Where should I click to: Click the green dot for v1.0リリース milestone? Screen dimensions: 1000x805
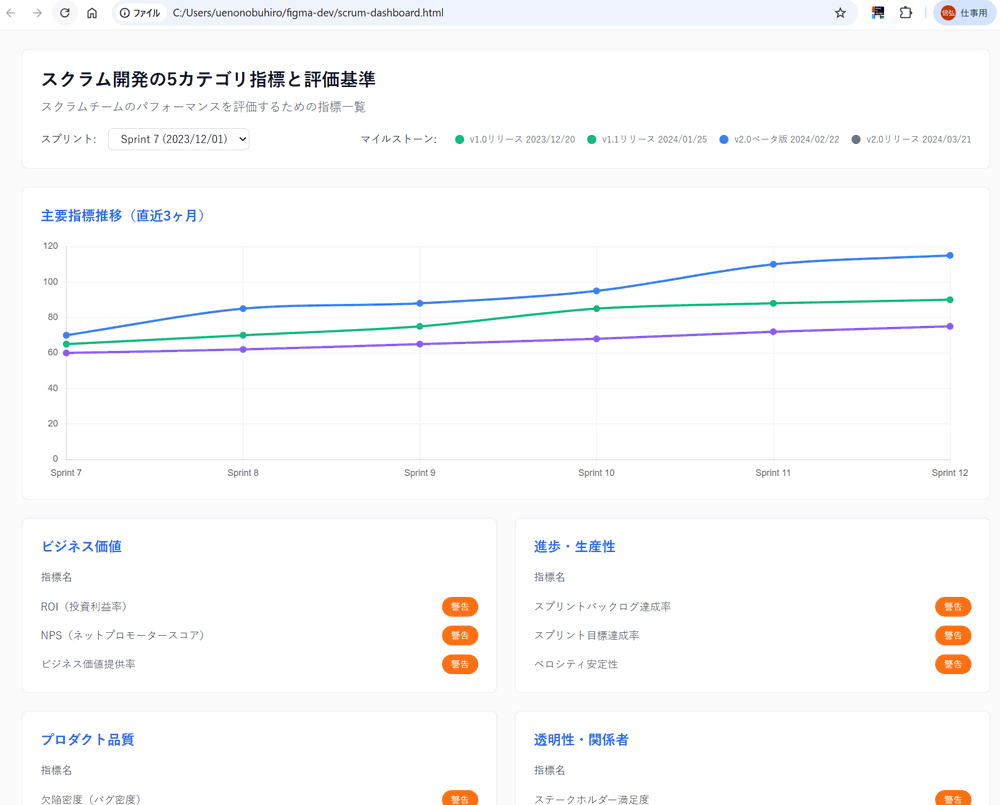[460, 140]
